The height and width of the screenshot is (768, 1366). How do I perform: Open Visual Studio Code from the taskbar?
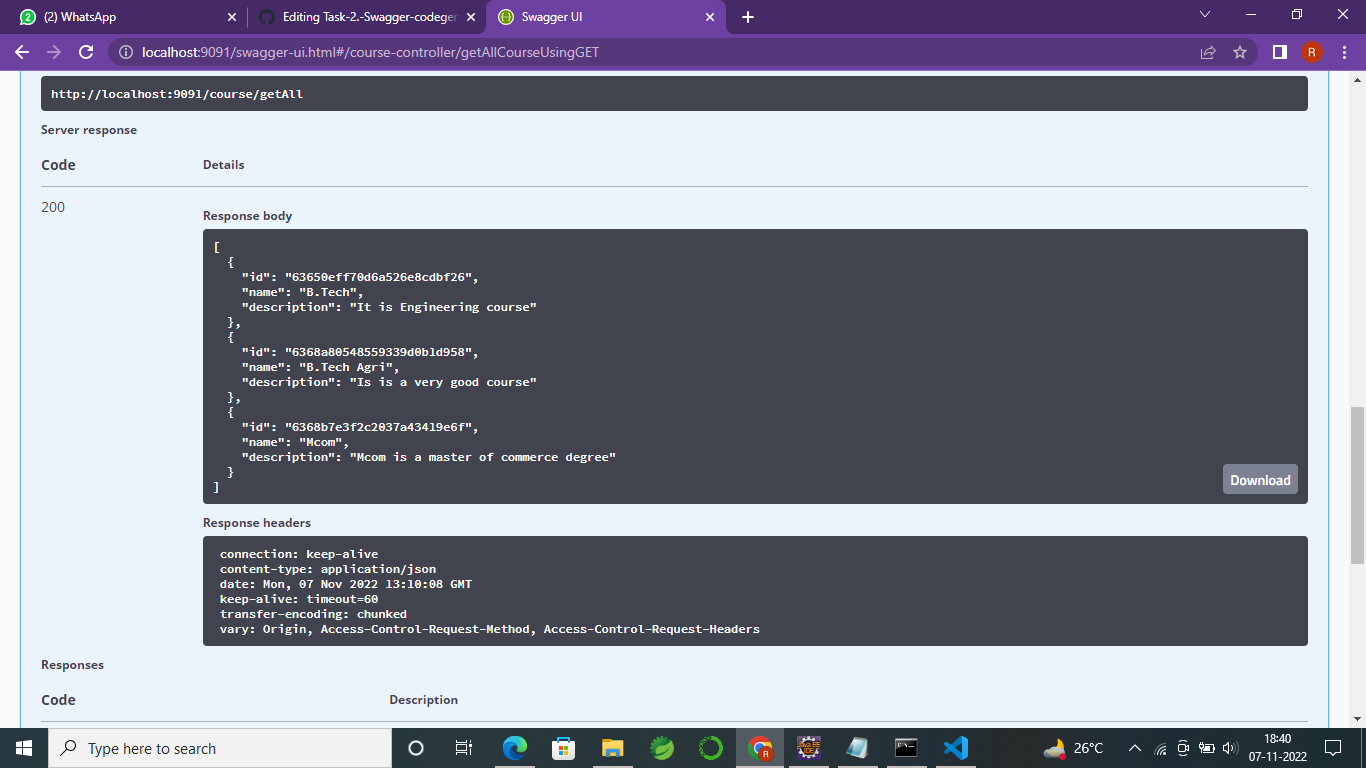955,748
